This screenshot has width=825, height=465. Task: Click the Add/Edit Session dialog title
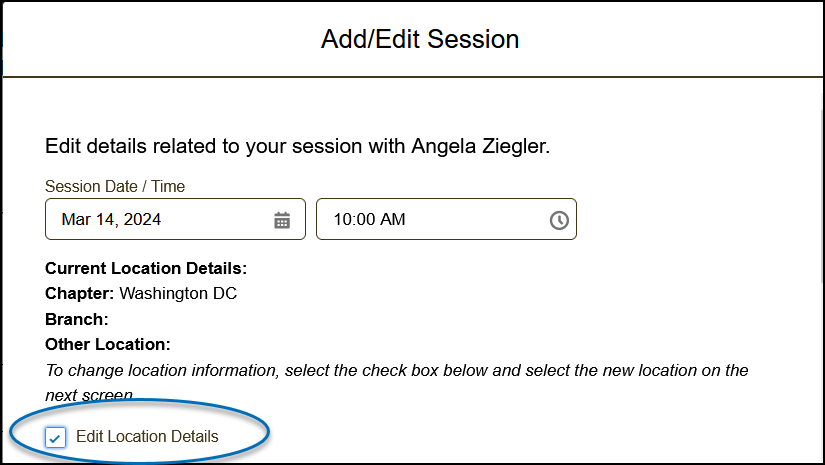tap(420, 40)
